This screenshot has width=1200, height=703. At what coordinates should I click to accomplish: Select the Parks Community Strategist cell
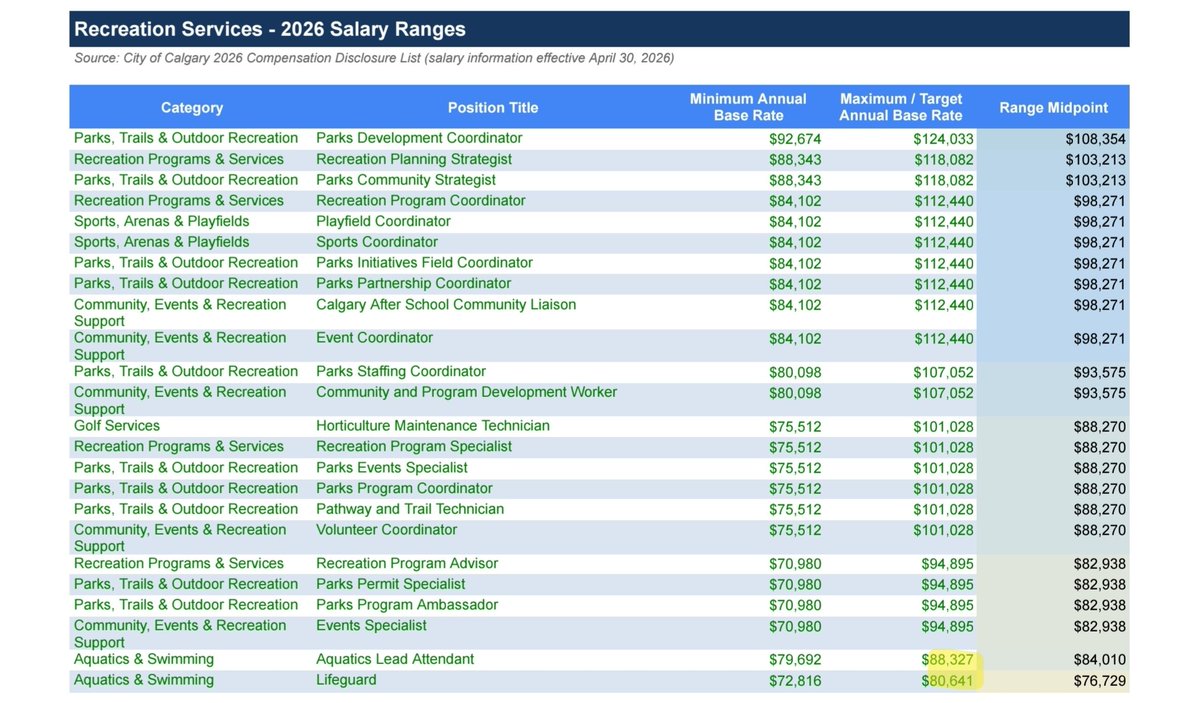pos(406,180)
